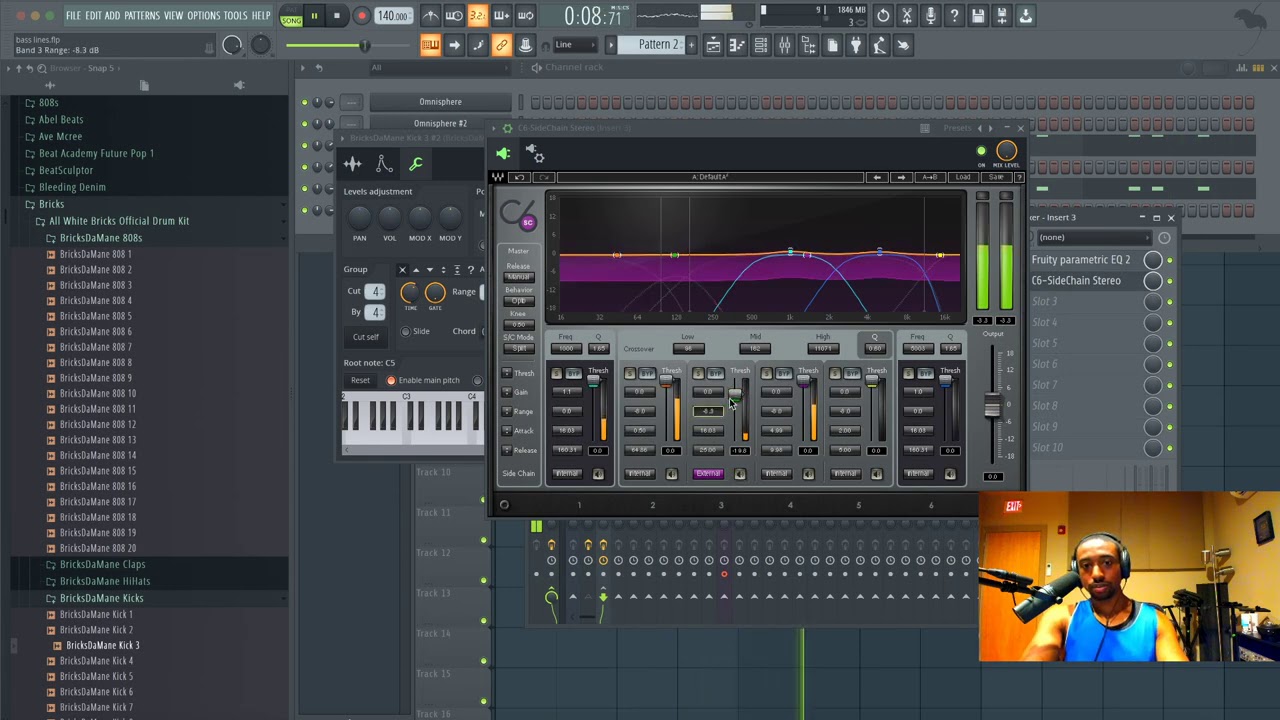
Task: Click the Reset button near root note
Action: 360,381
